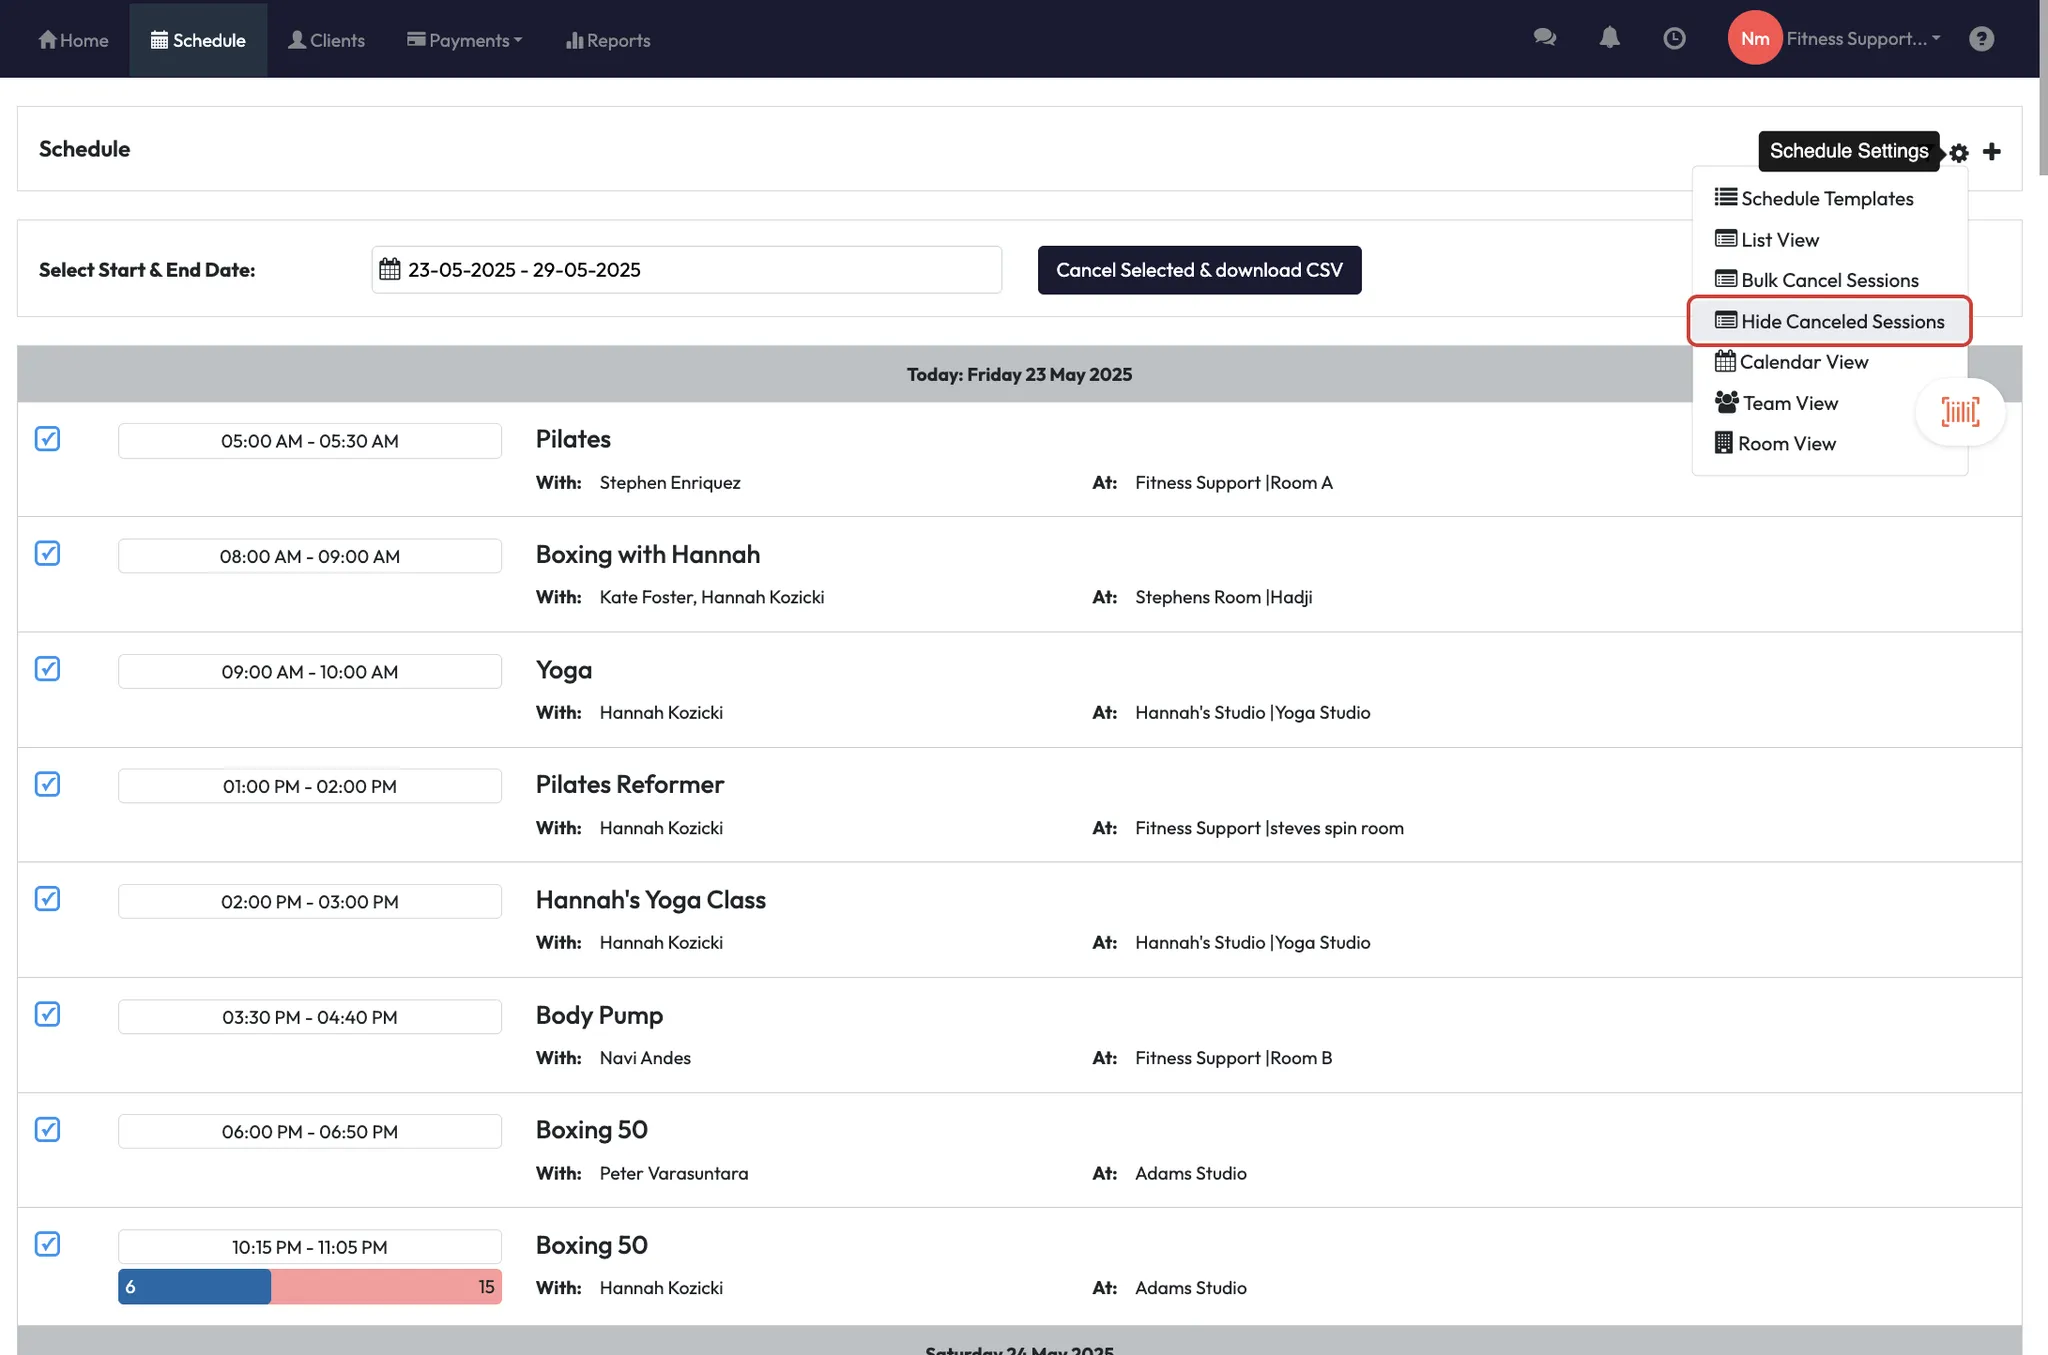
Task: Click the clock history icon
Action: click(x=1674, y=38)
